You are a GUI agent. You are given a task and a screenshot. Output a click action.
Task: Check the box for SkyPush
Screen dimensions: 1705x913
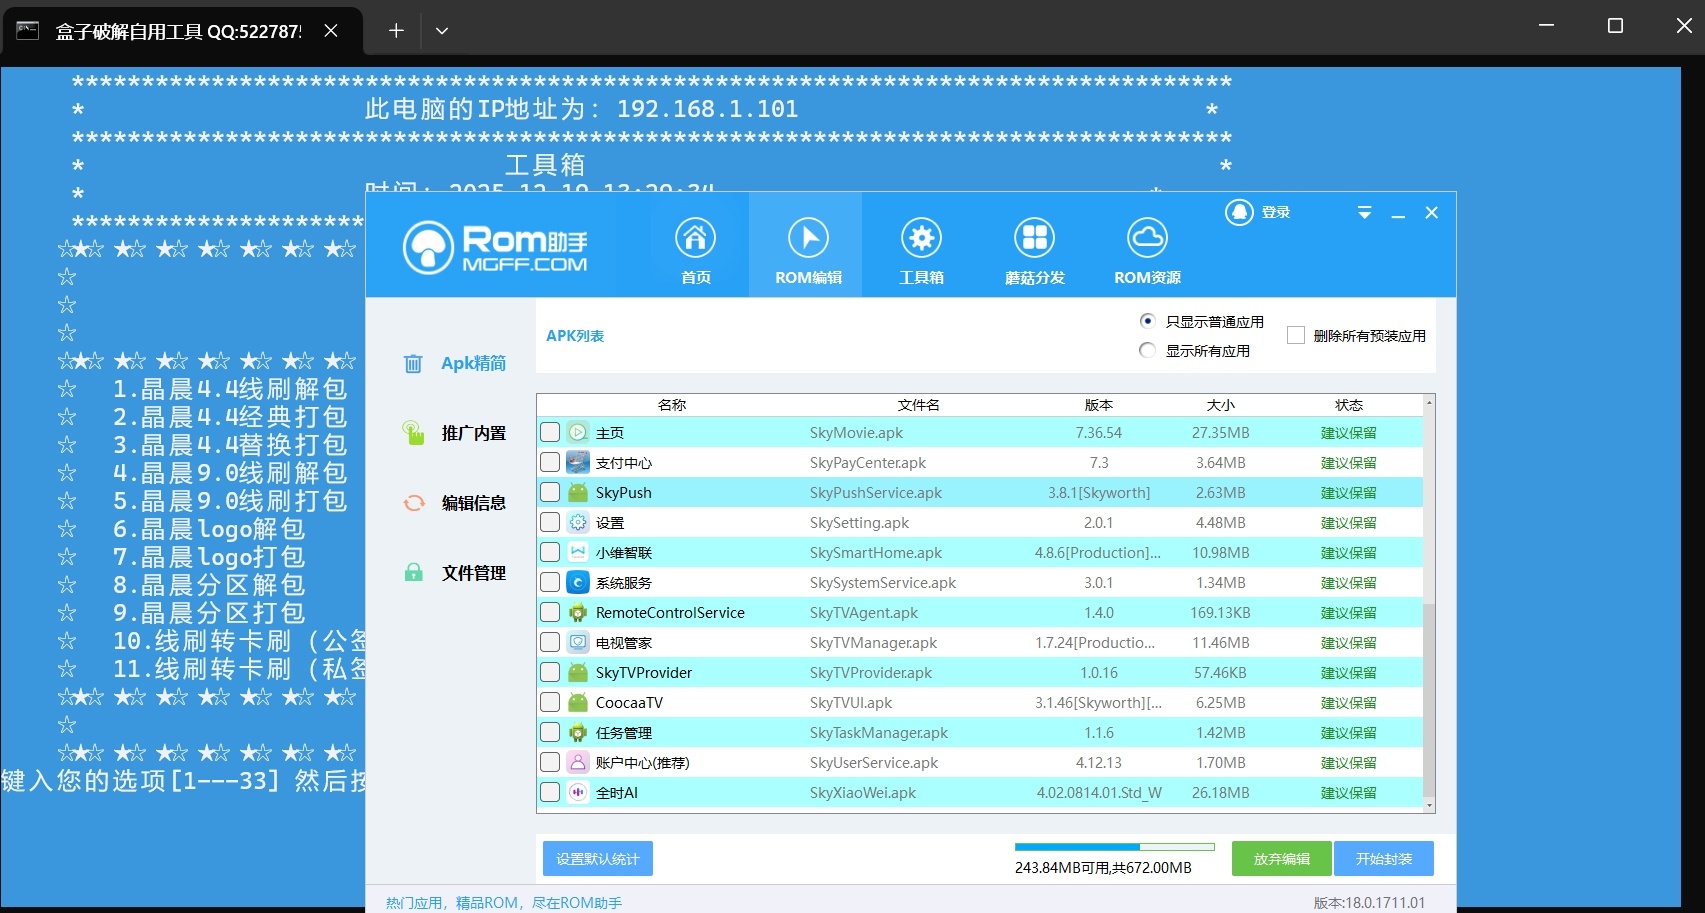coord(550,493)
